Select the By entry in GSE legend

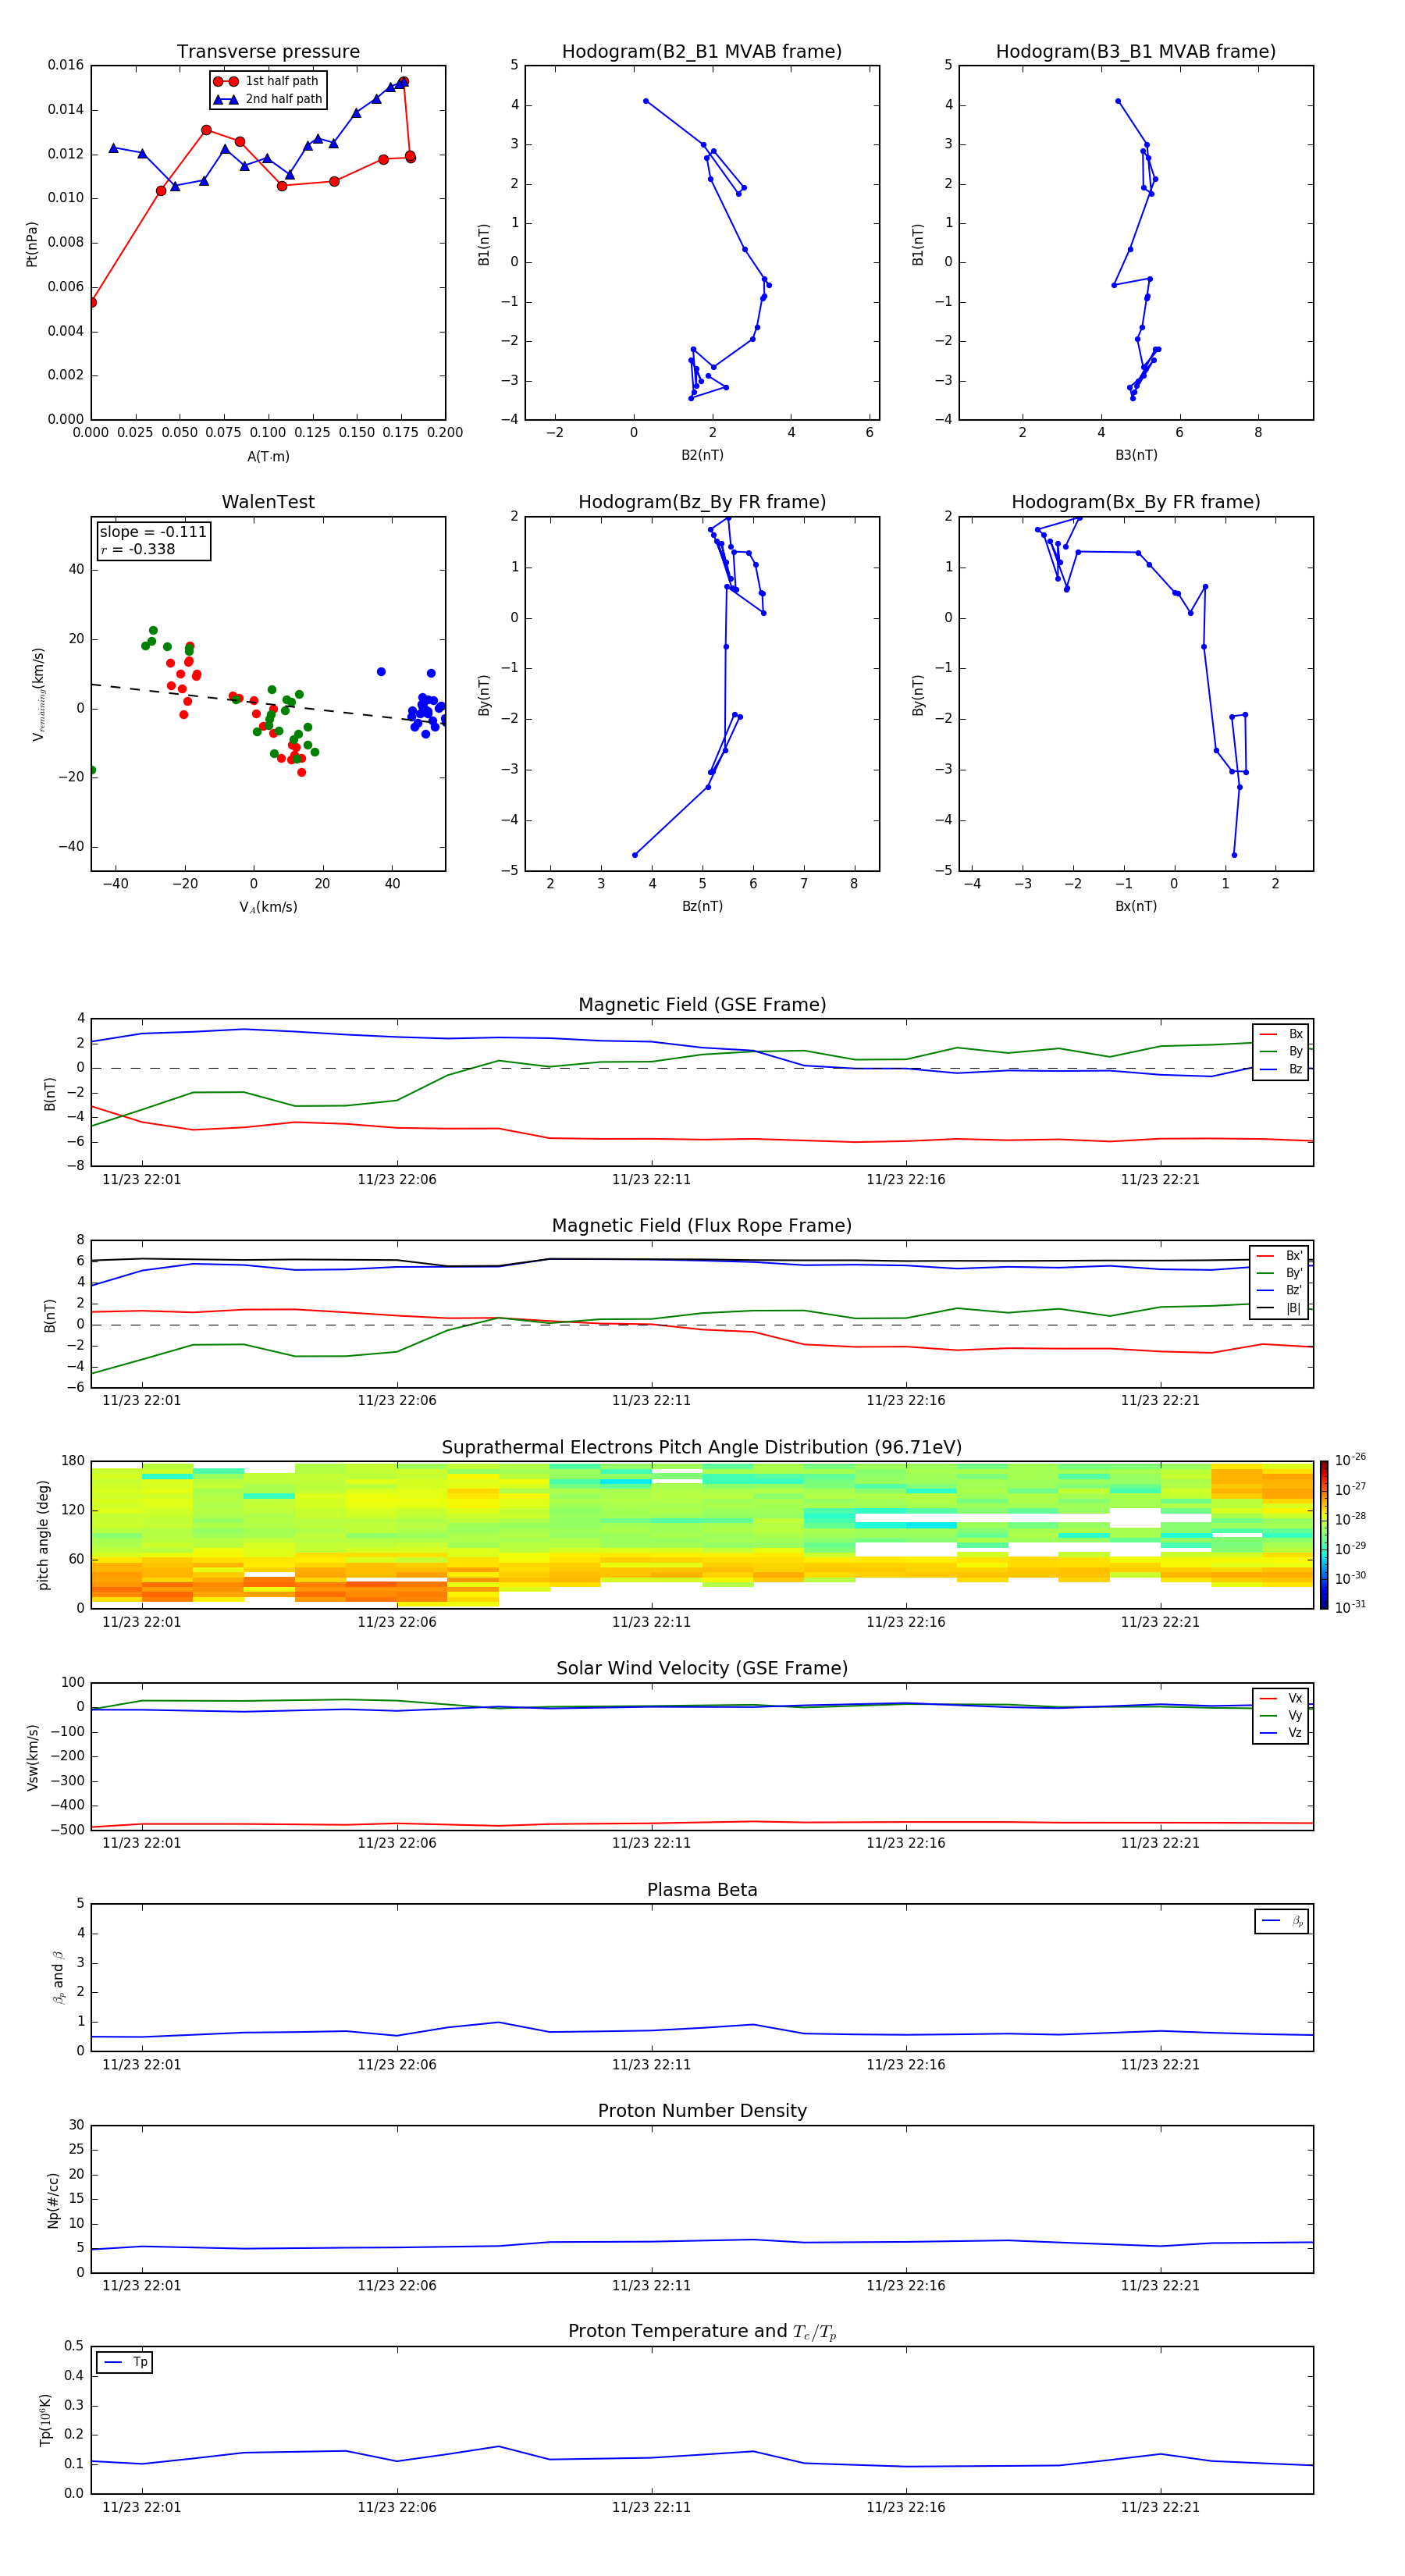tap(1281, 1051)
